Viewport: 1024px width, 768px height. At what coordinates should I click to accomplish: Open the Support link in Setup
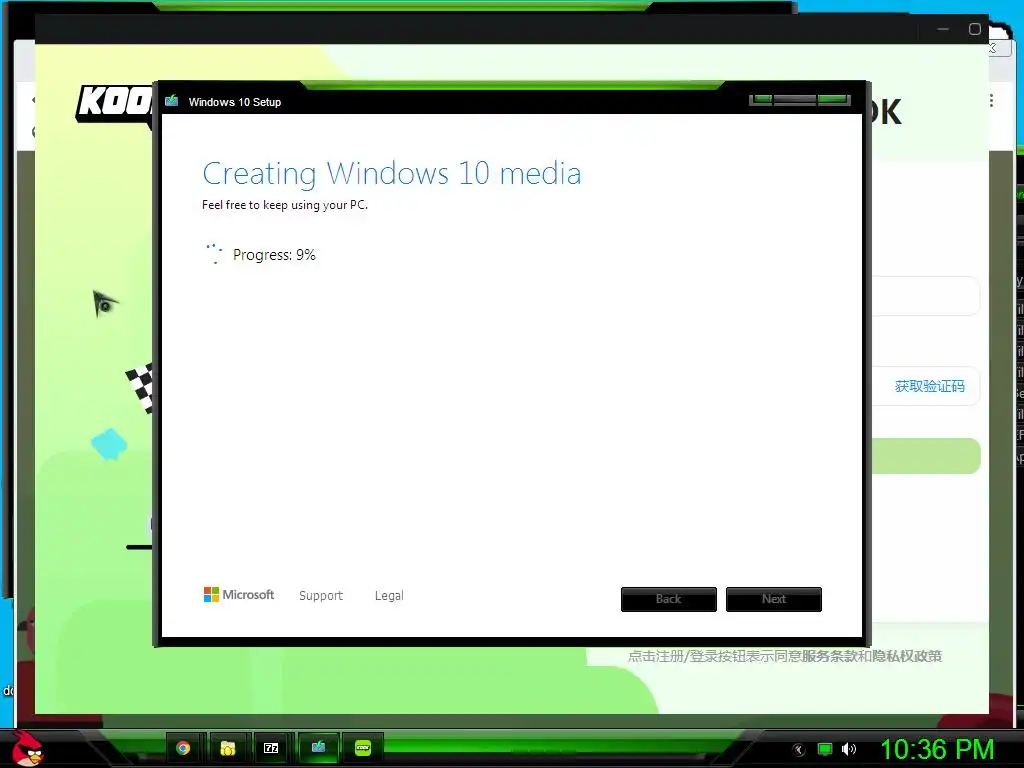click(x=321, y=596)
